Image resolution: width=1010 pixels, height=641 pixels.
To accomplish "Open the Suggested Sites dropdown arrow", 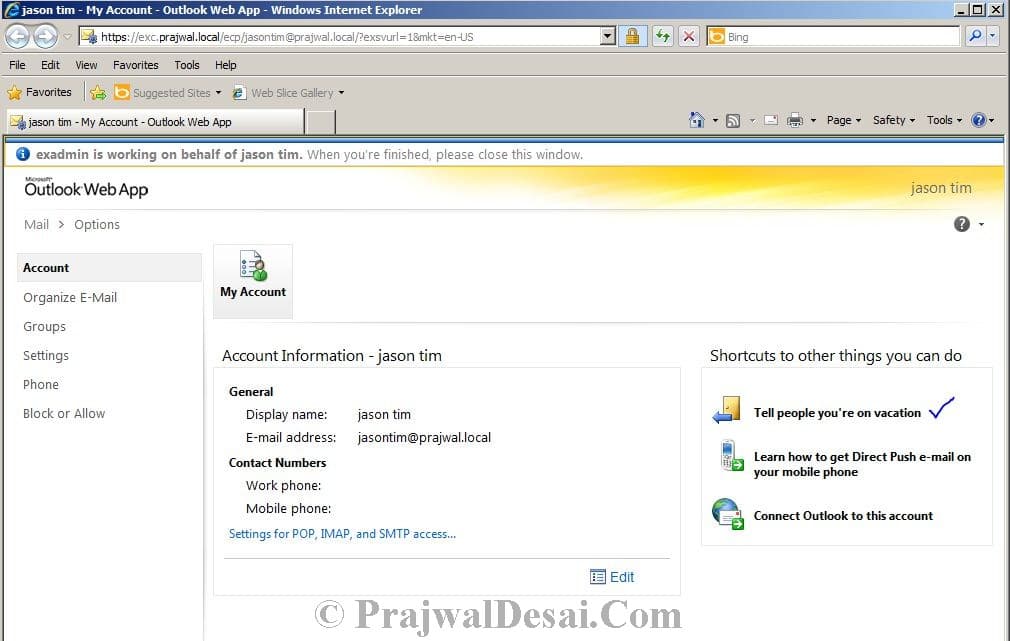I will click(x=218, y=93).
